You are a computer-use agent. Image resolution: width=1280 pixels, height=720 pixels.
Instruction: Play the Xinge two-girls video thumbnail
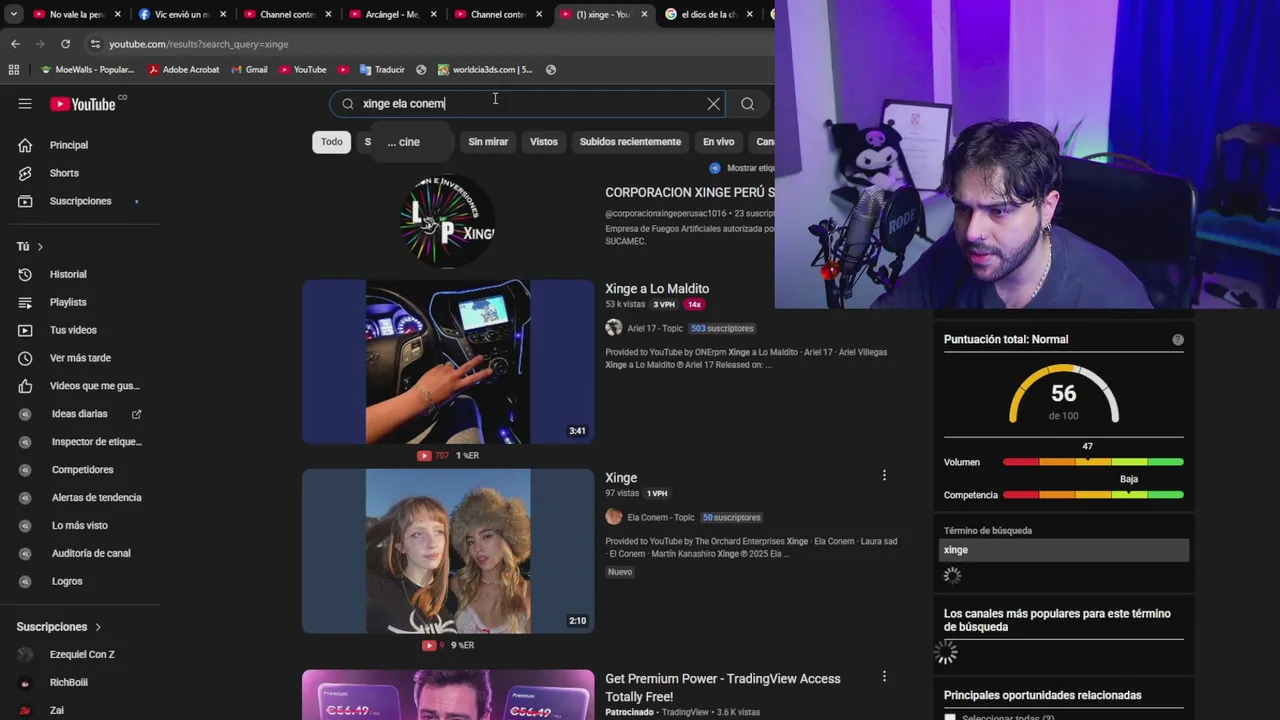pyautogui.click(x=448, y=551)
